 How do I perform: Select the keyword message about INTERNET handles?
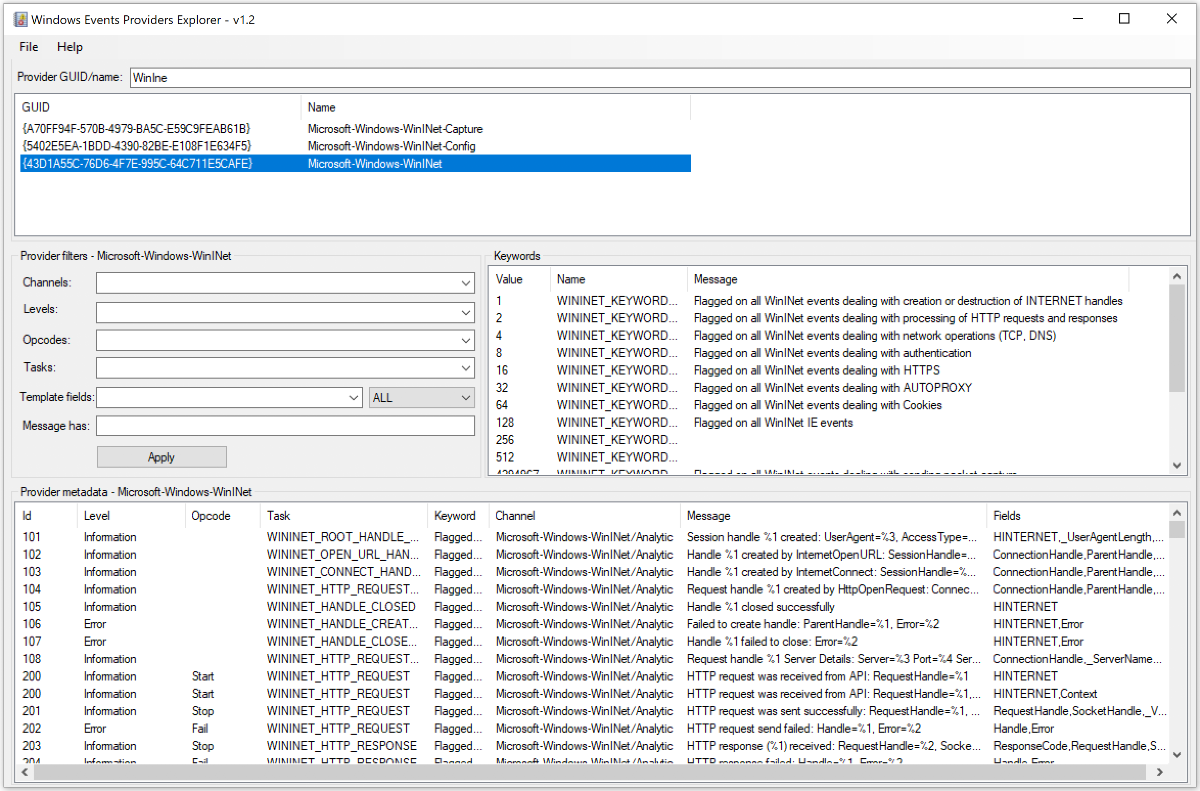point(908,301)
